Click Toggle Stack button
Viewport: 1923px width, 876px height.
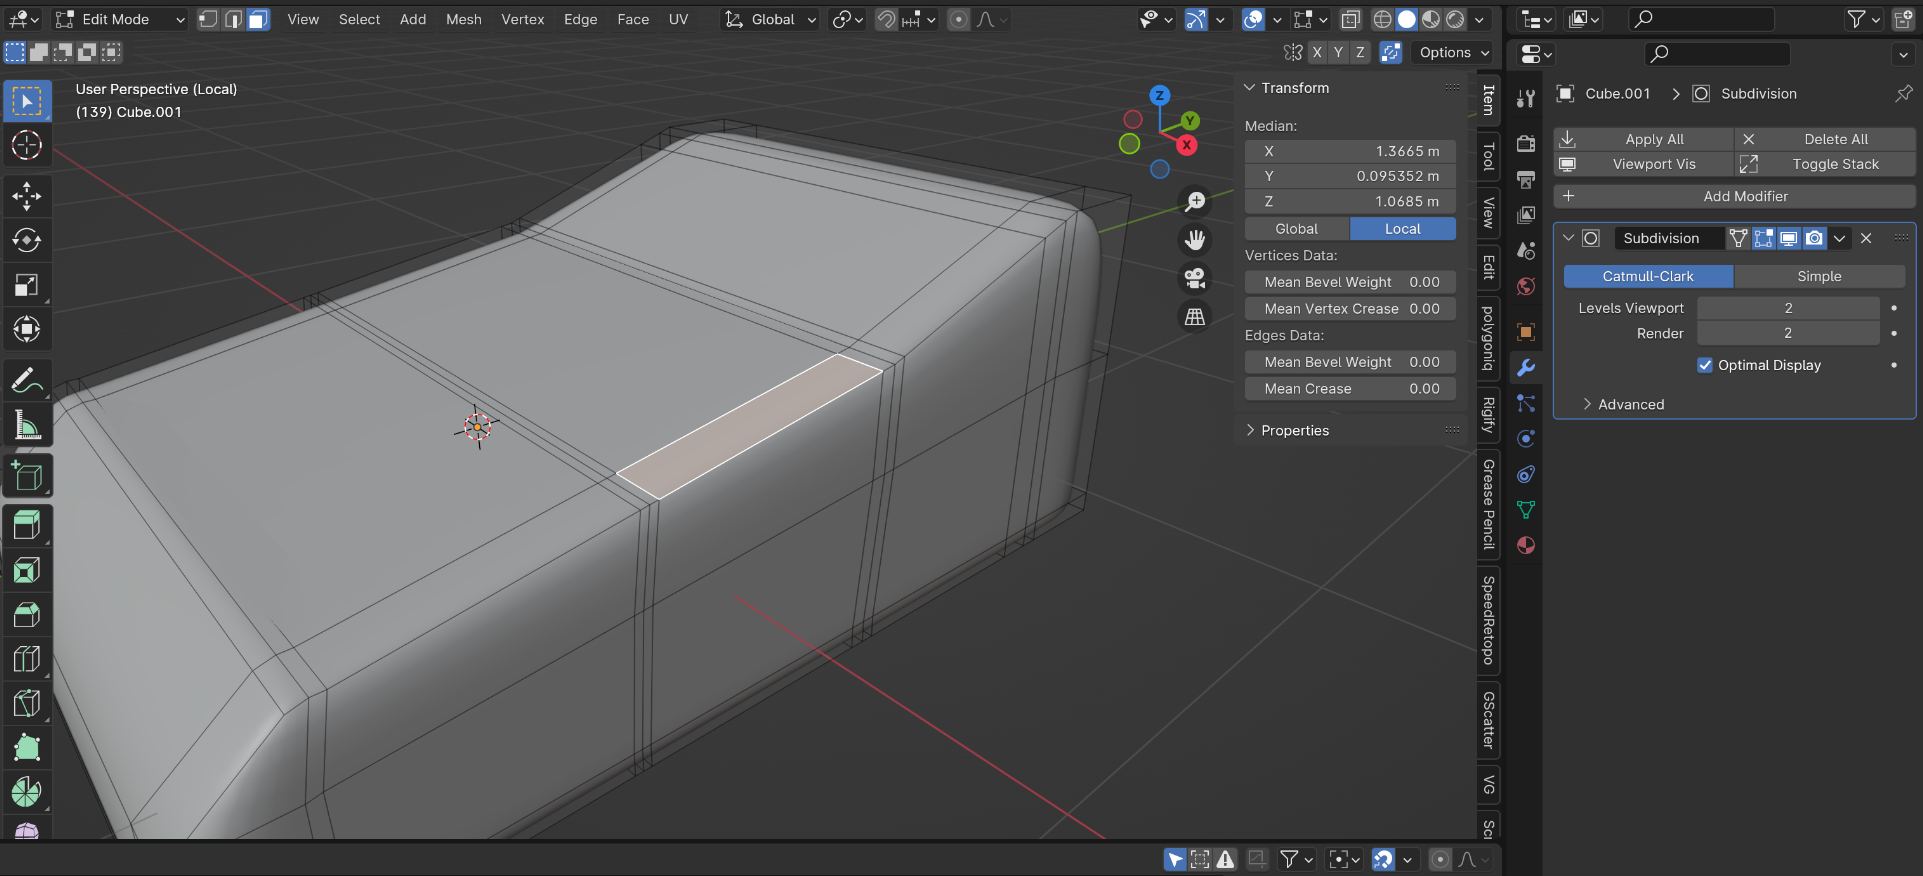(x=1825, y=164)
